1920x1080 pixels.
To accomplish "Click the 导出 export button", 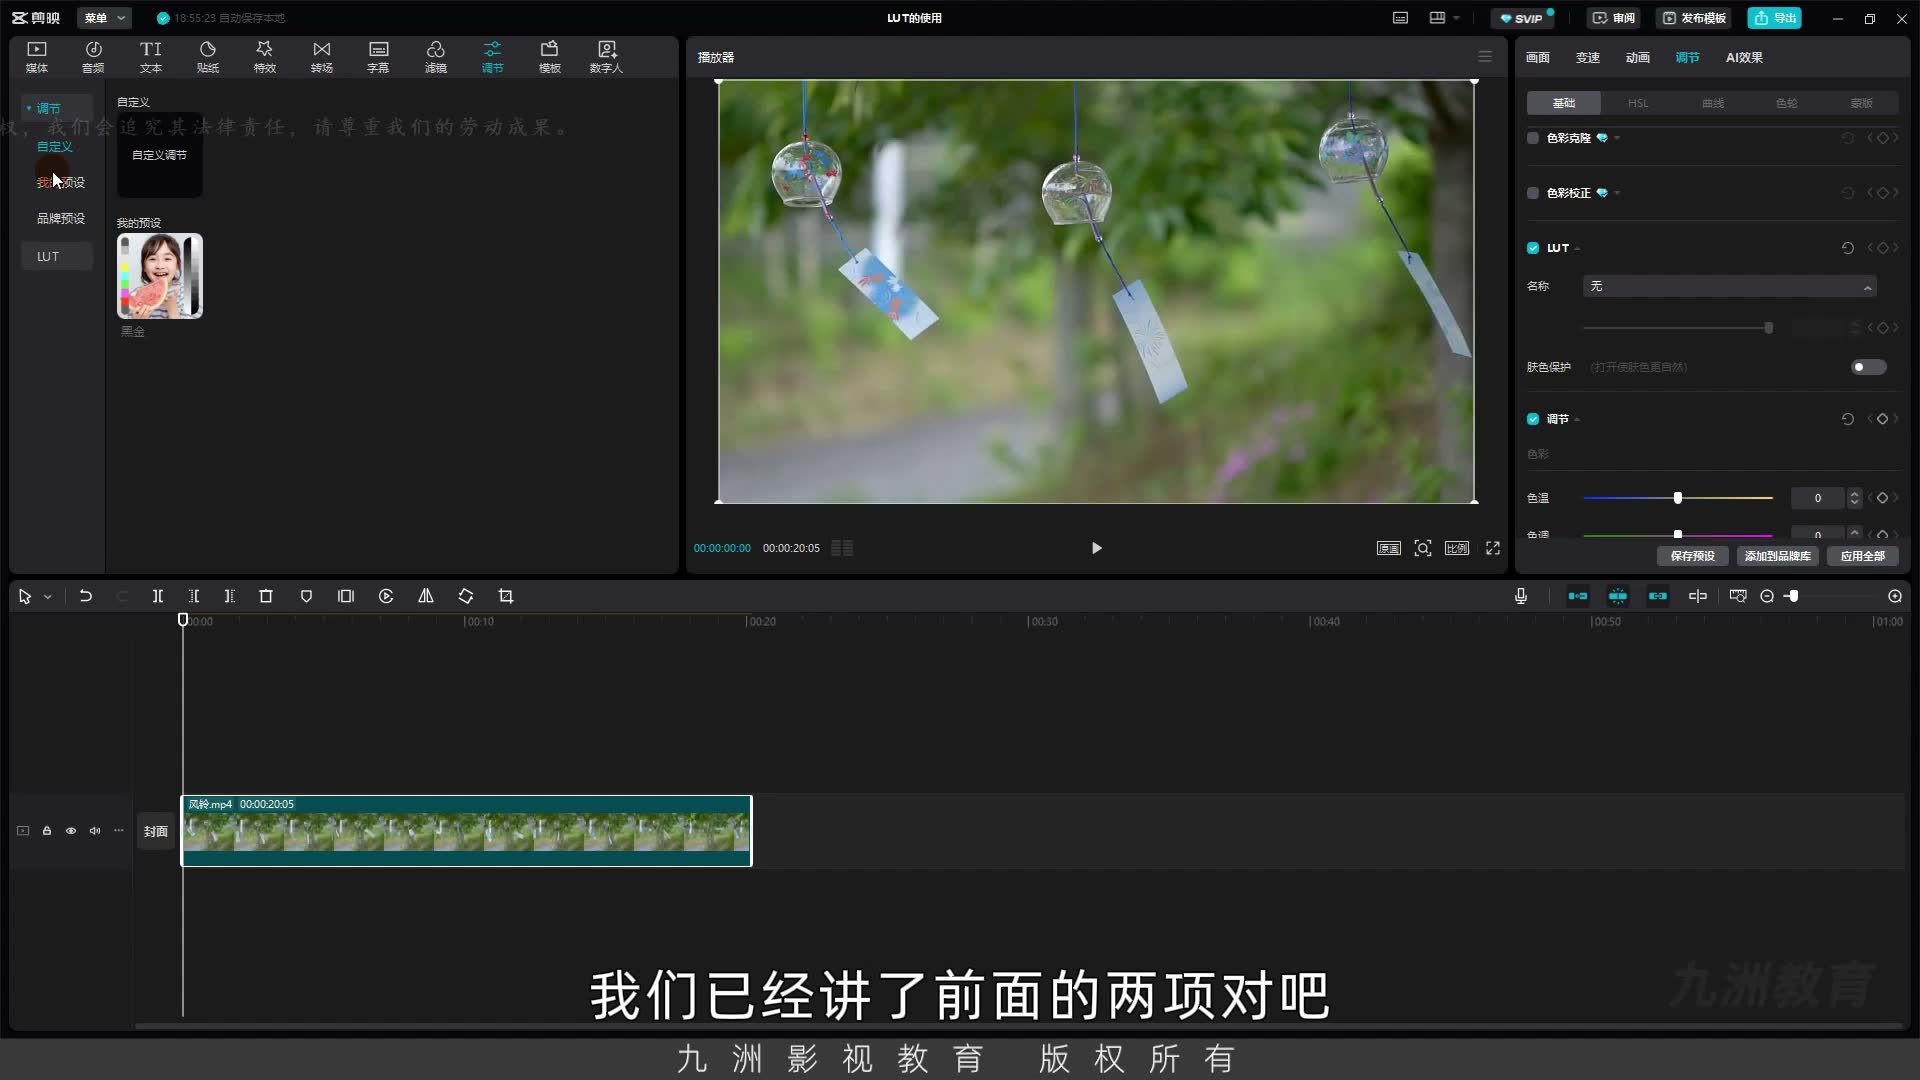I will [x=1774, y=18].
